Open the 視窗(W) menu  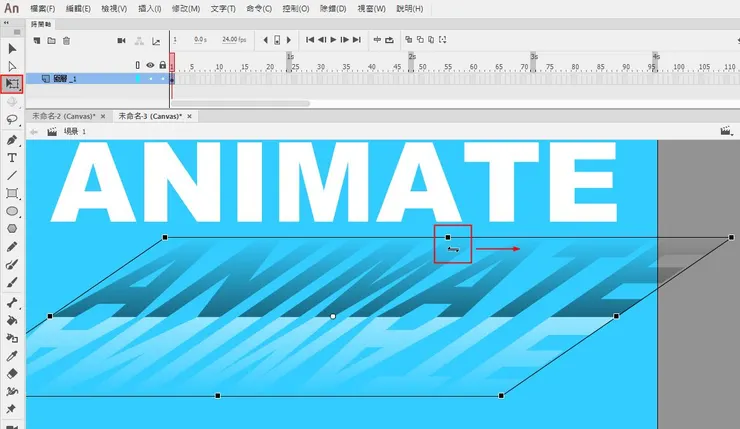click(x=371, y=8)
